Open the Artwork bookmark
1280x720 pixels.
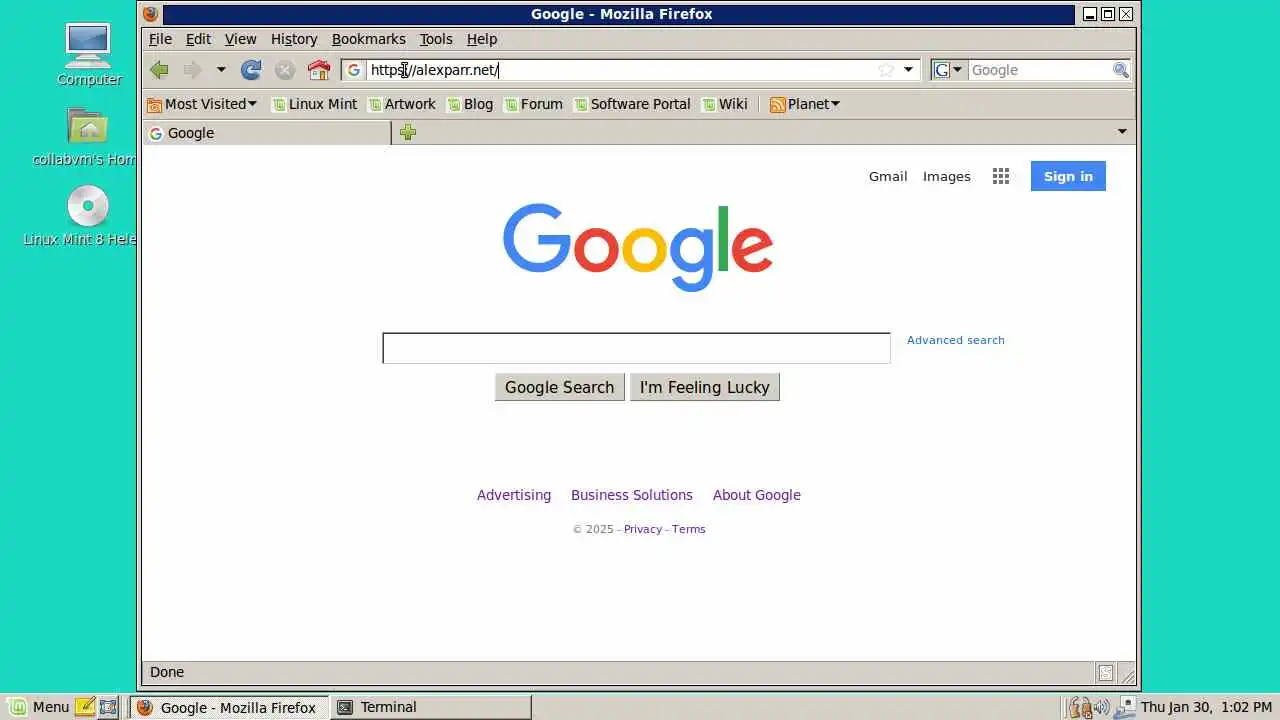pos(402,104)
